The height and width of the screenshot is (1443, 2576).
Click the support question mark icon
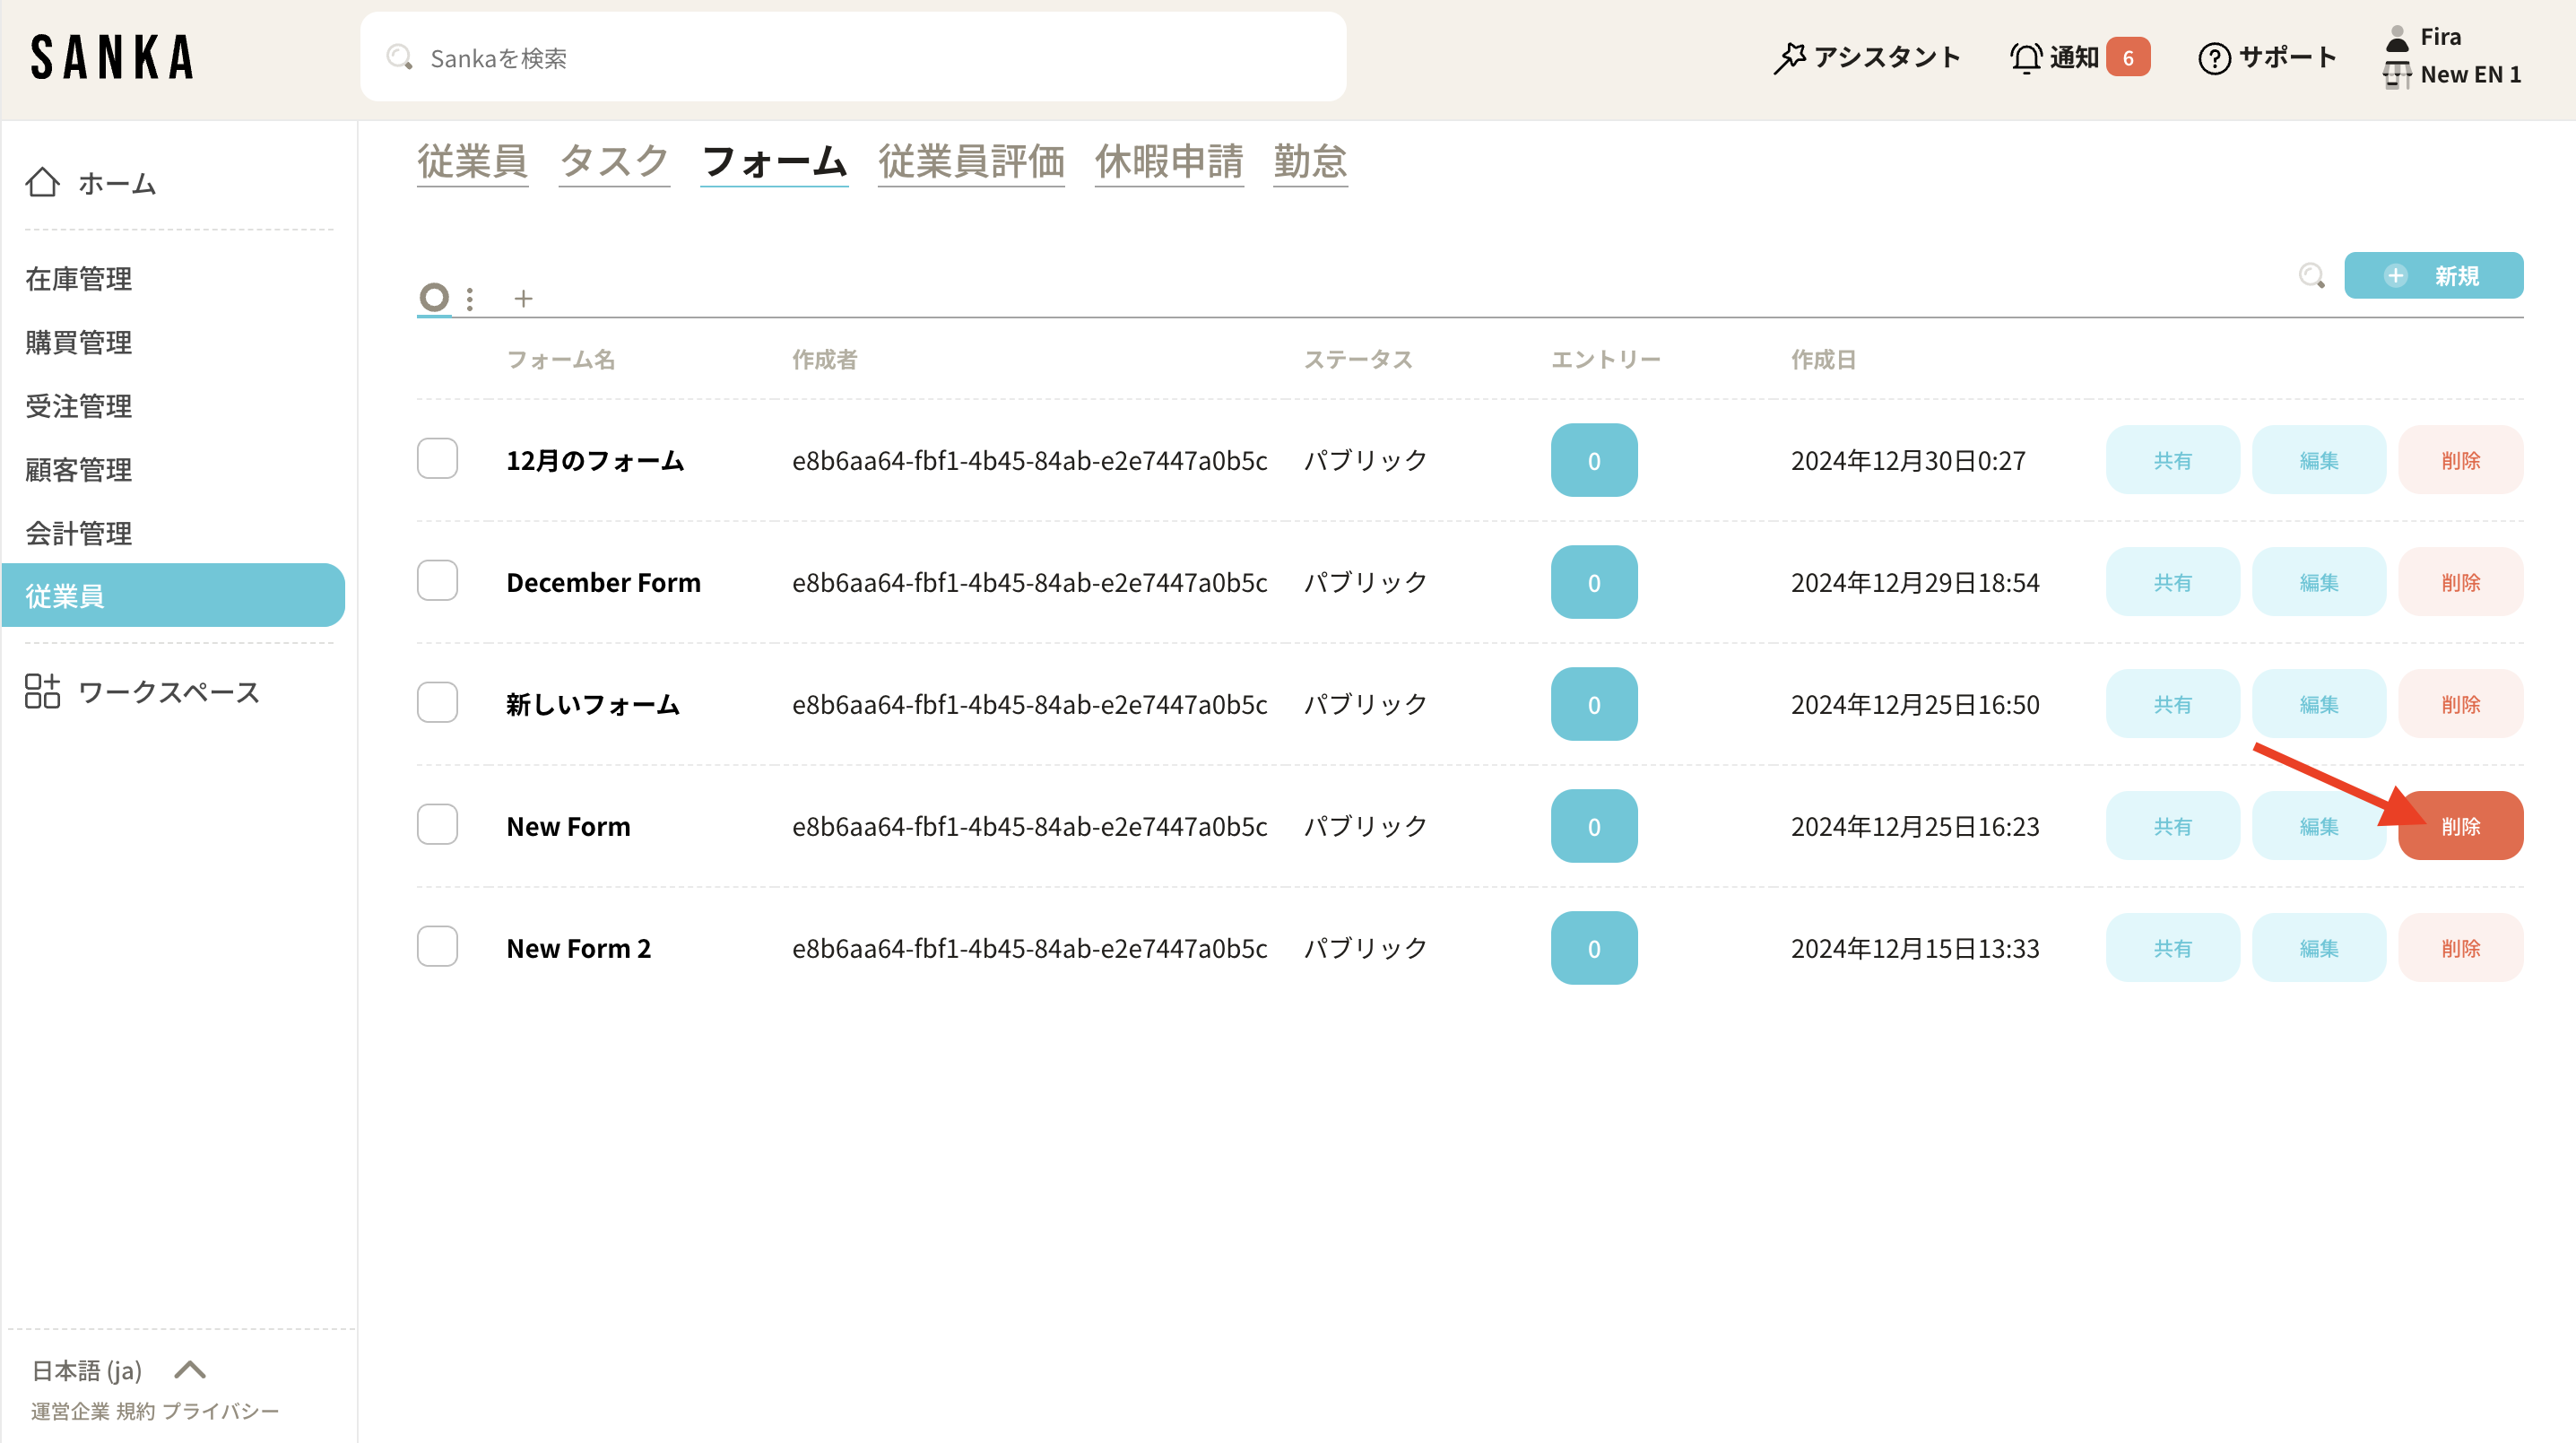click(2214, 58)
